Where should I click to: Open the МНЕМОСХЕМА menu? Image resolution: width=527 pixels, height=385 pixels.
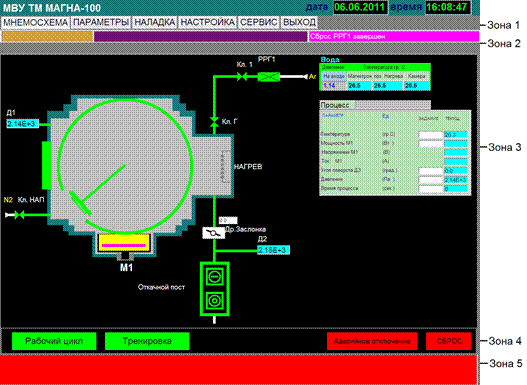(x=35, y=23)
